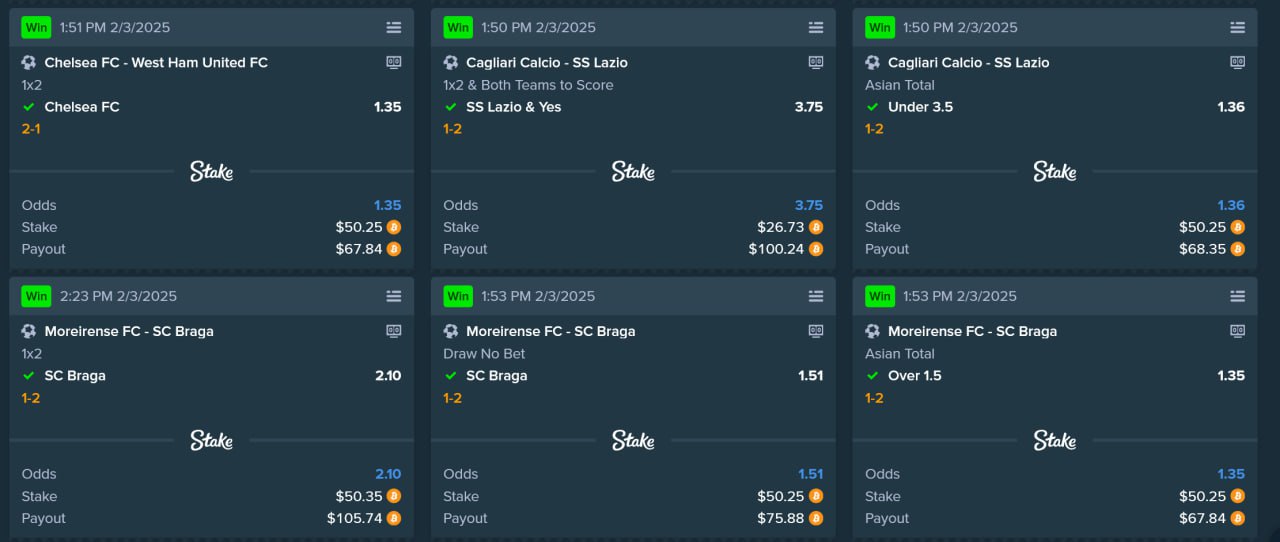Image resolution: width=1280 pixels, height=542 pixels.
Task: Click the Stake logo on the Over 1.5 card
Action: (1054, 441)
